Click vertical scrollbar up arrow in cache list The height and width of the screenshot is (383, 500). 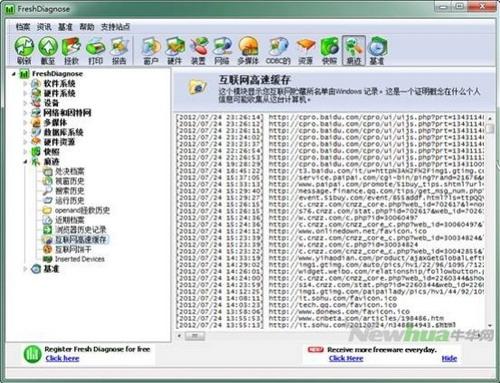(x=490, y=118)
